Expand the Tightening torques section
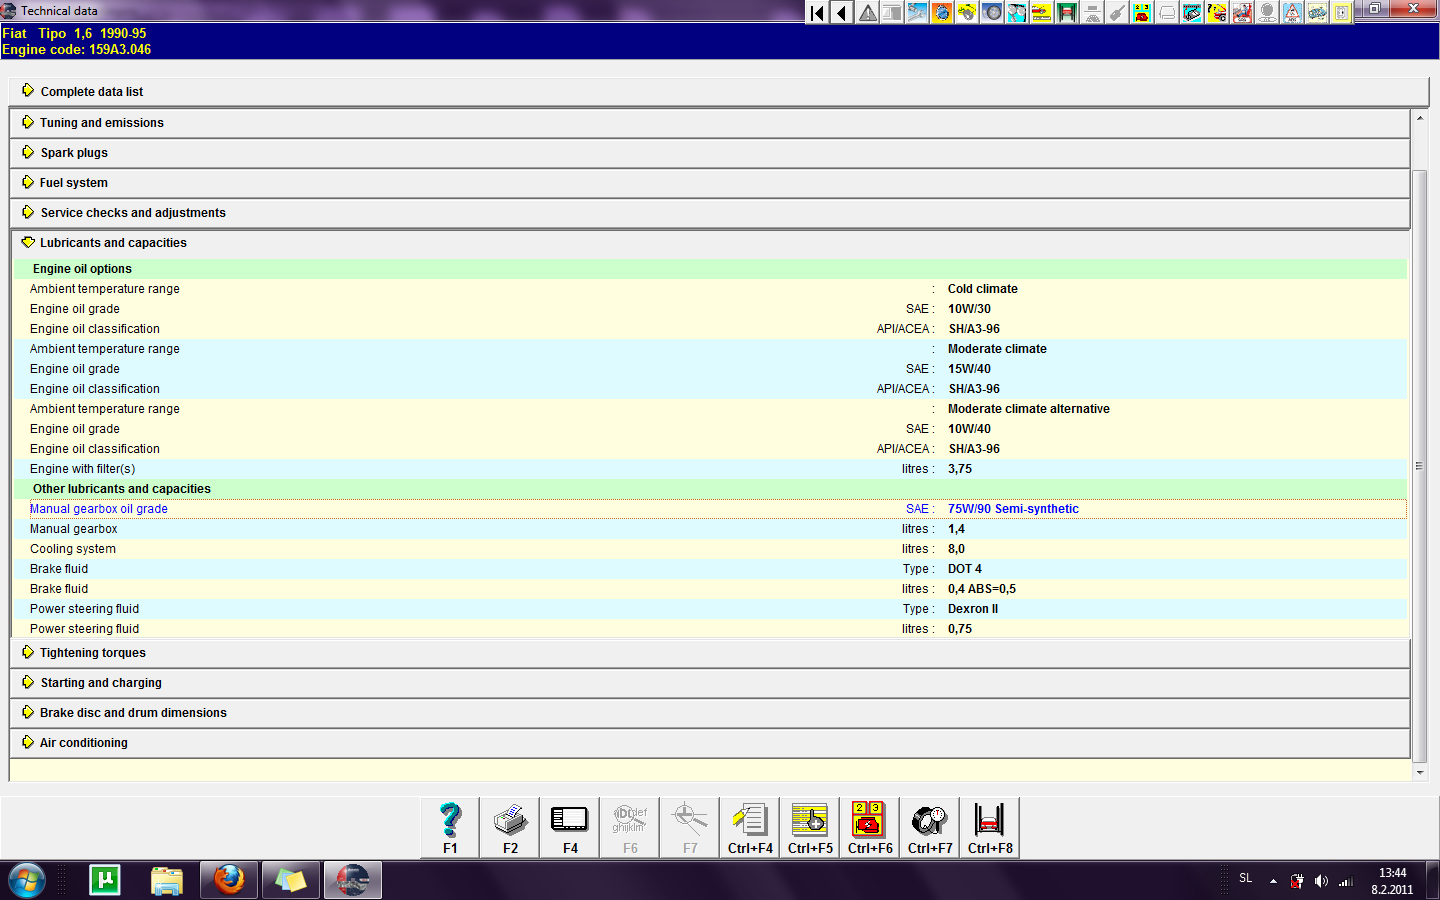 point(710,653)
